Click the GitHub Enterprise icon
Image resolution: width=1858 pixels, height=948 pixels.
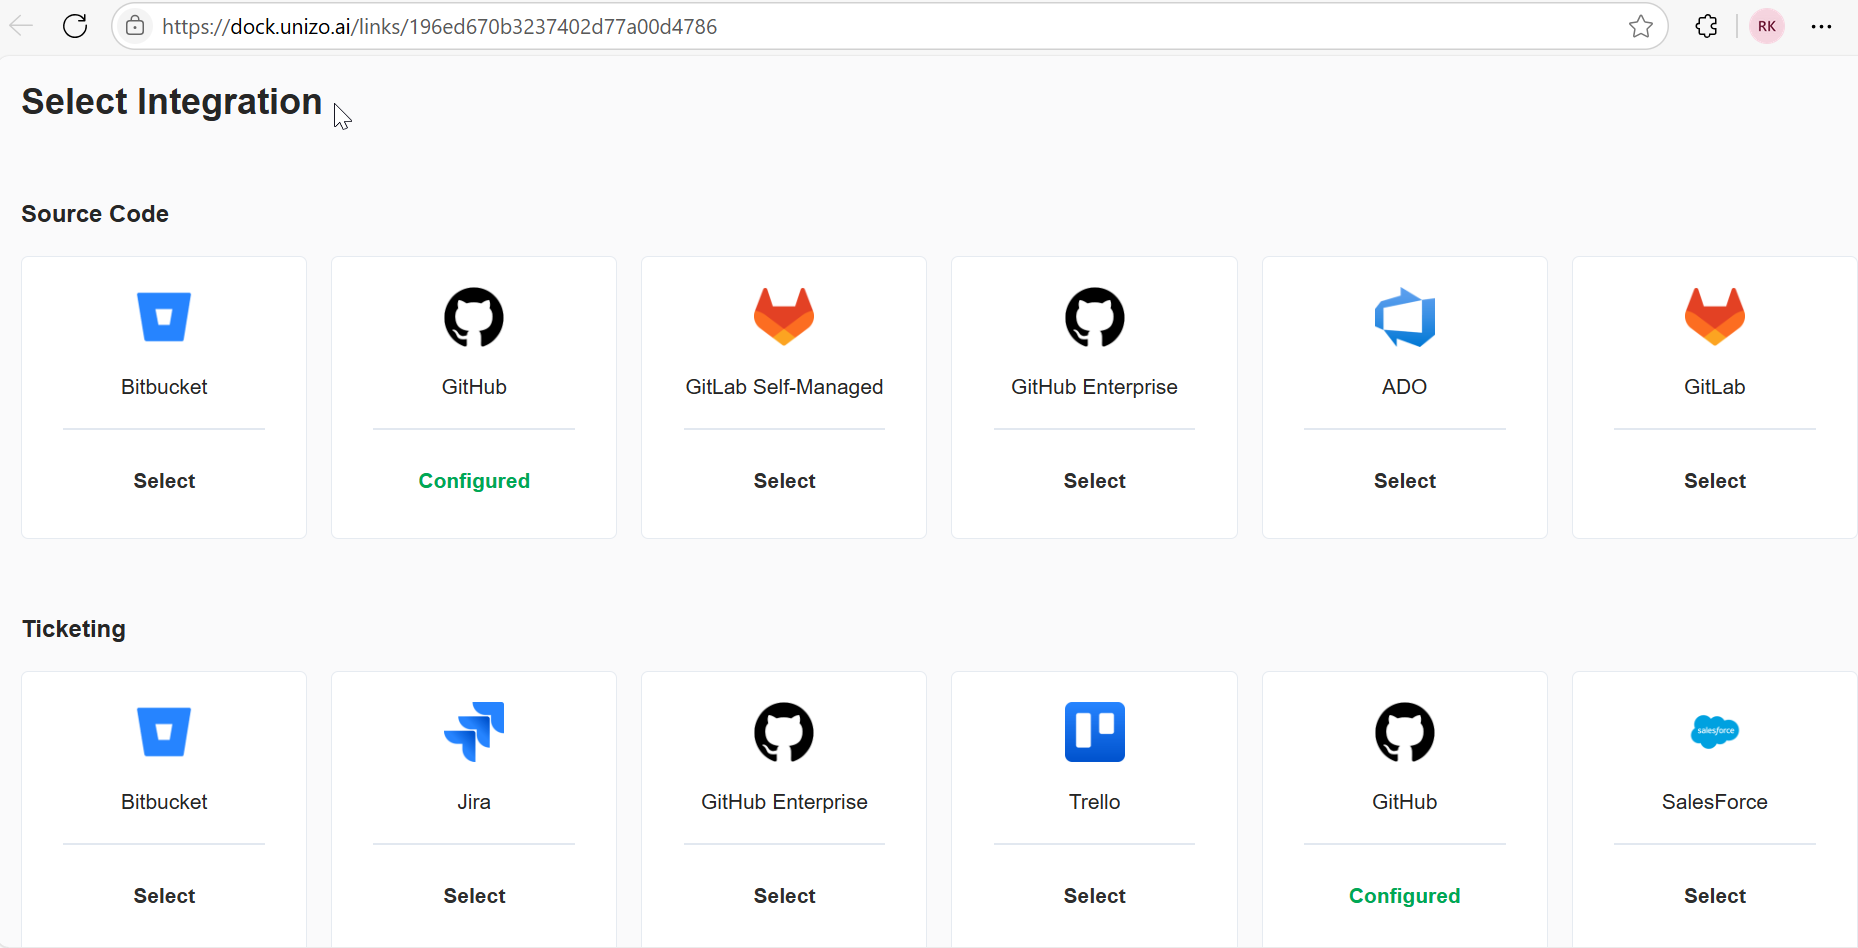1094,316
